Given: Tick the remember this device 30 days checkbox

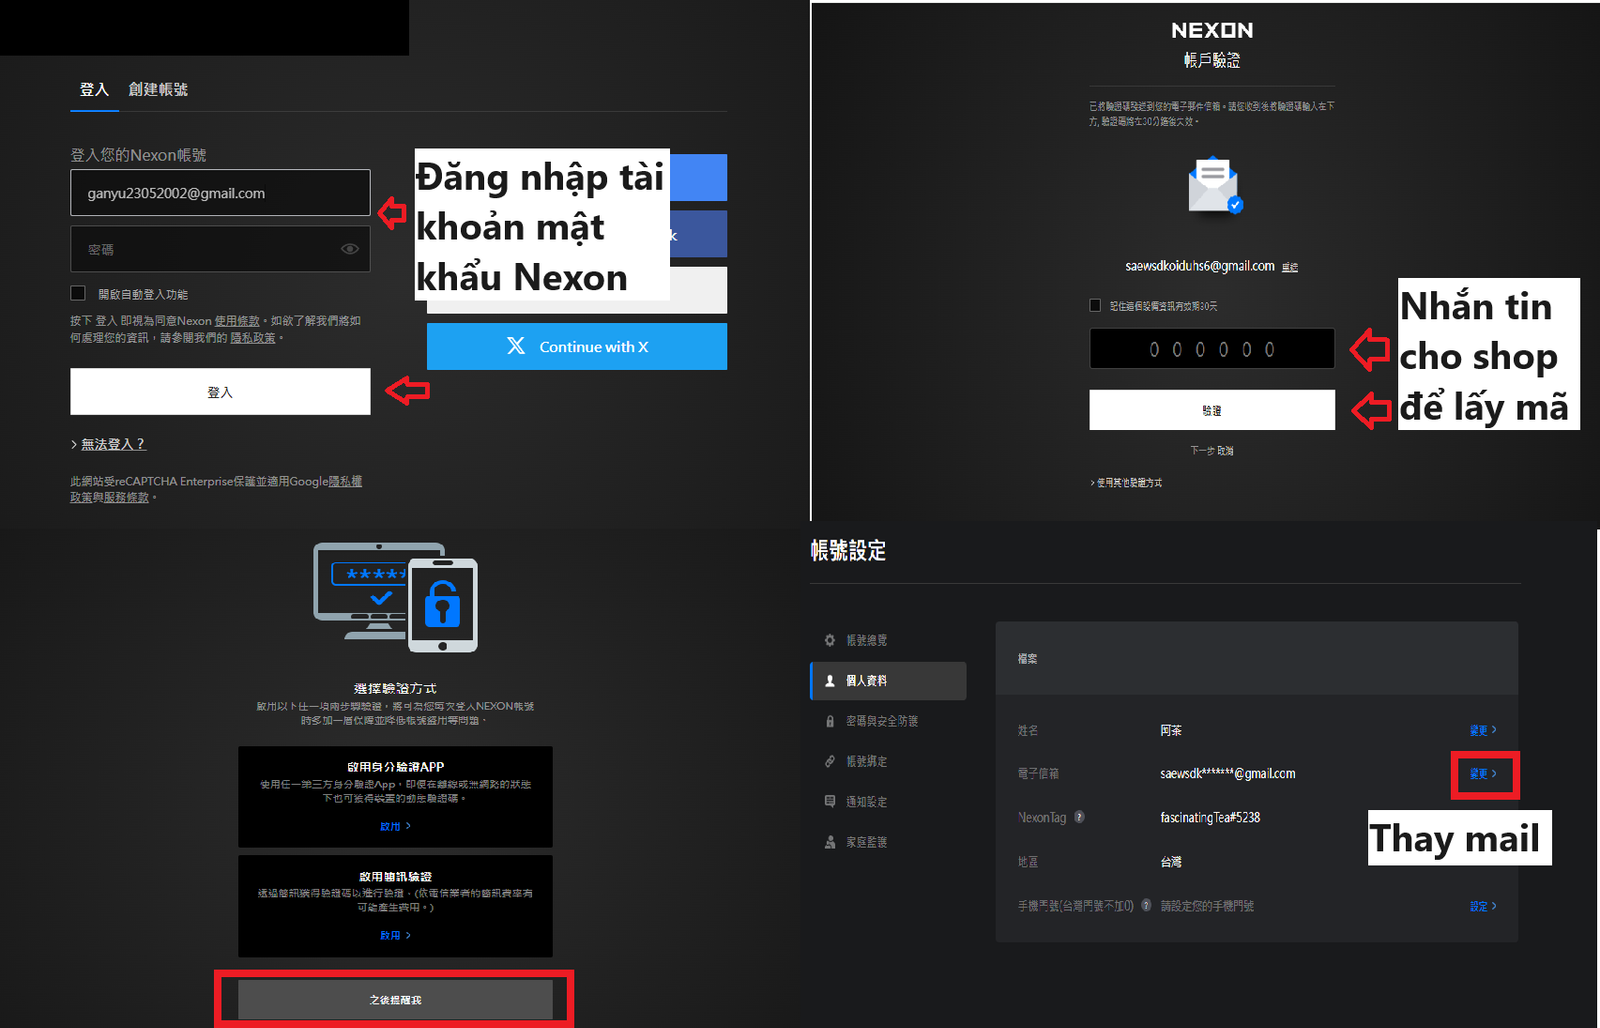Looking at the screenshot, I should pos(1095,305).
